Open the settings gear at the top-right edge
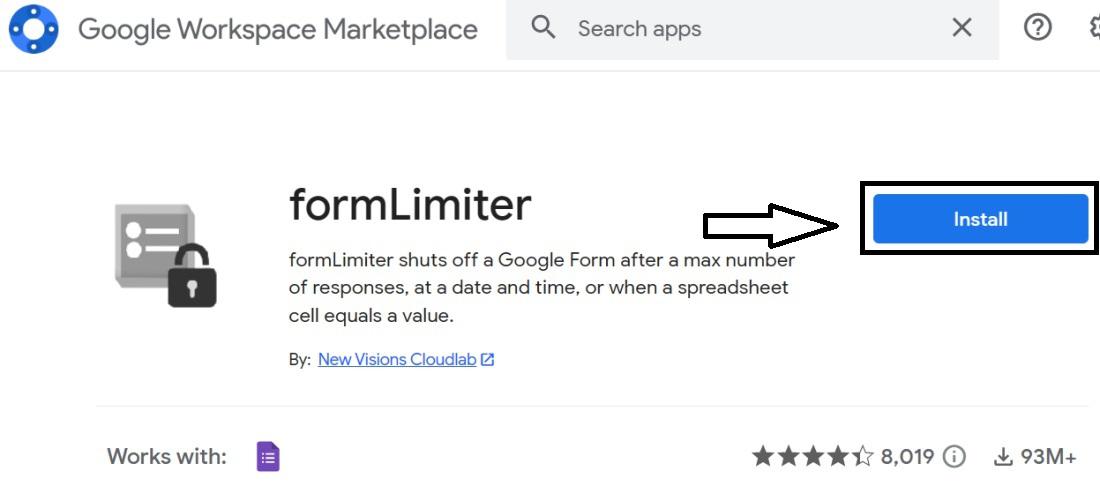Image resolution: width=1100 pixels, height=501 pixels. pyautogui.click(x=1094, y=28)
